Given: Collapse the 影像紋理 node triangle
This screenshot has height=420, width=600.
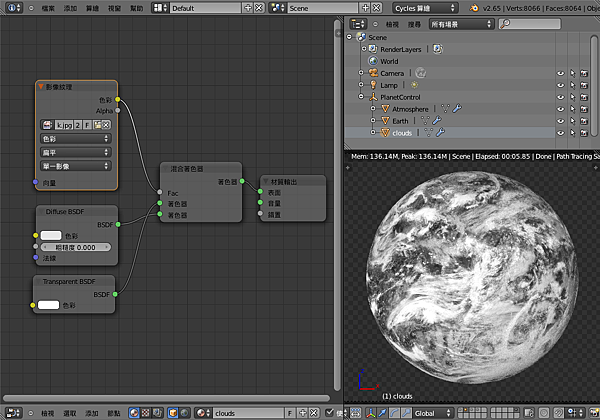Looking at the screenshot, I should [41, 87].
